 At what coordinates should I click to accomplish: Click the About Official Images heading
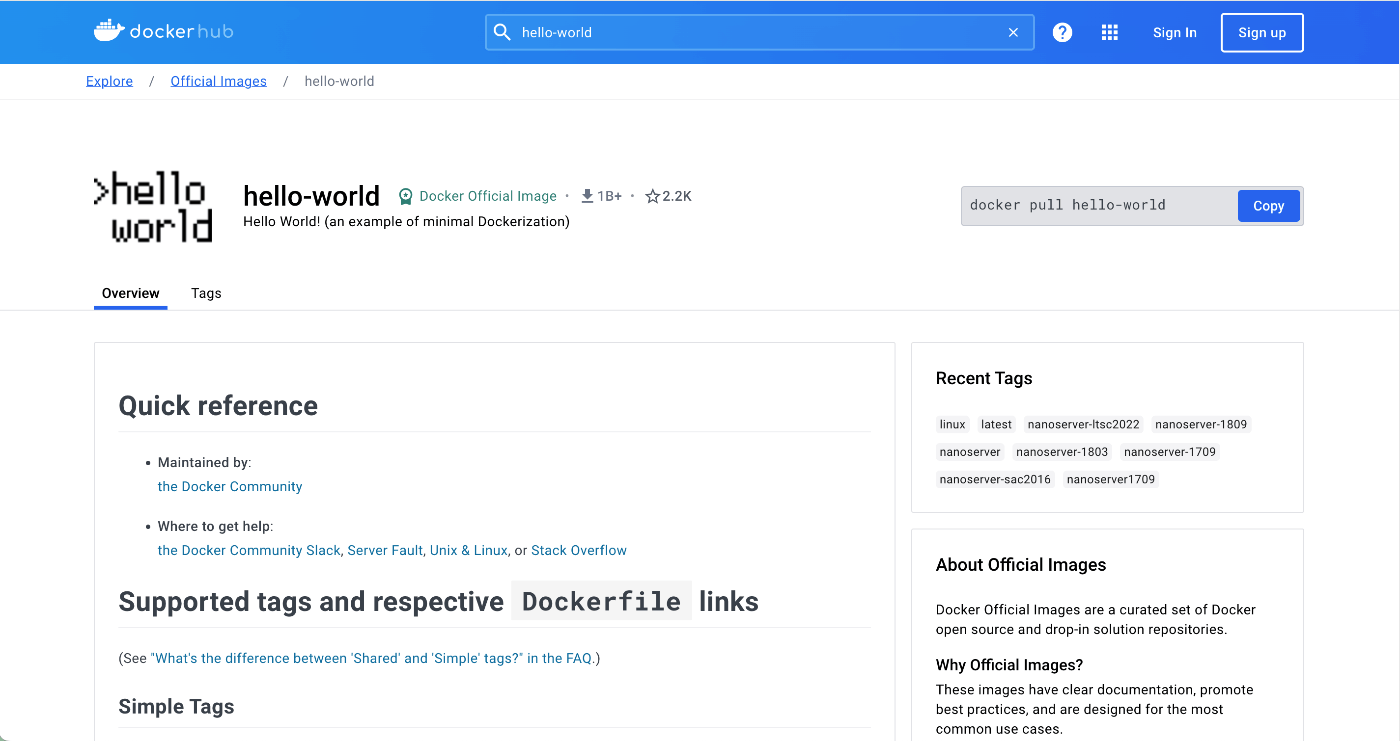coord(1021,565)
